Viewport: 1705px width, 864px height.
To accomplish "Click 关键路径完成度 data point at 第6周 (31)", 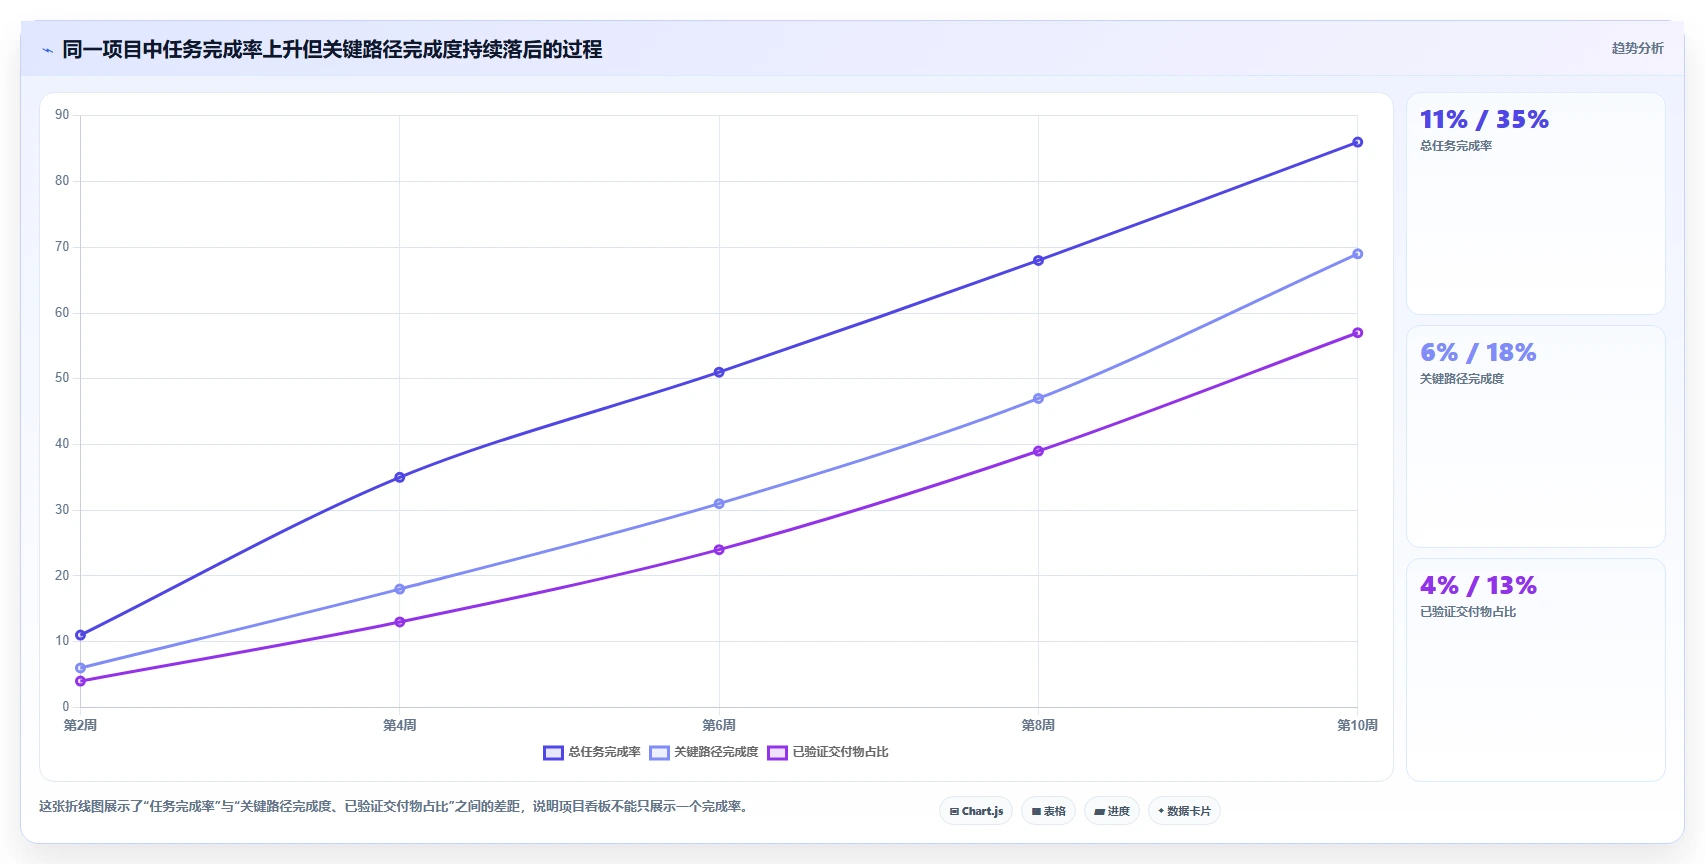I will tap(719, 504).
